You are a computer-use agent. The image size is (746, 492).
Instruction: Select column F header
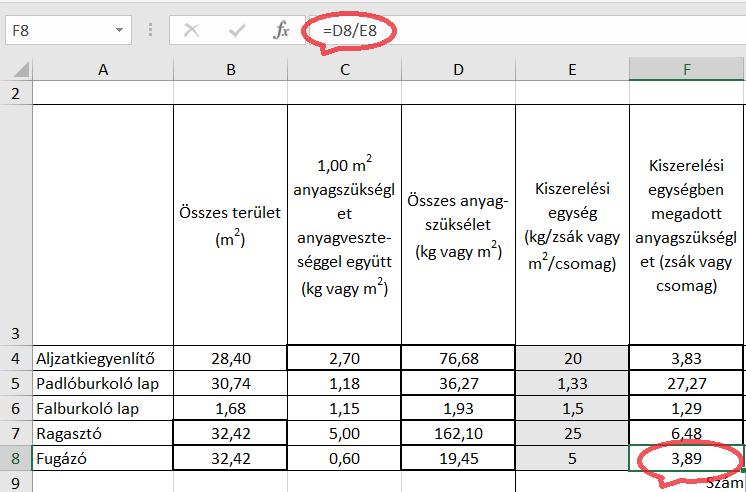[687, 70]
